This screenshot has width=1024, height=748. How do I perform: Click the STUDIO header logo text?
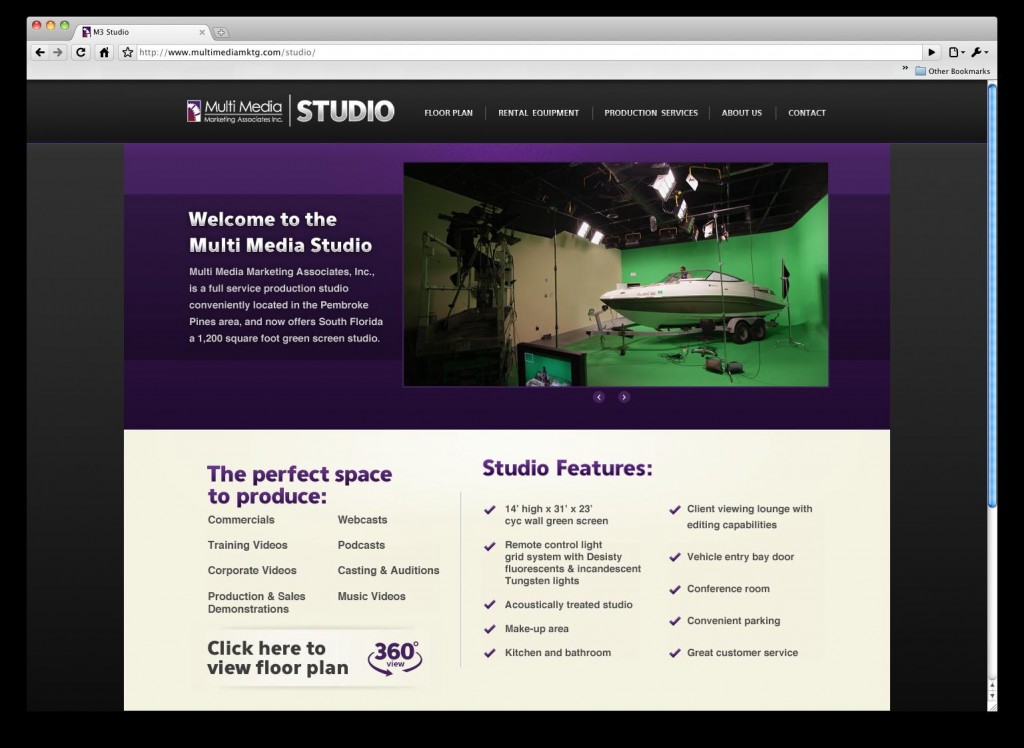click(345, 112)
